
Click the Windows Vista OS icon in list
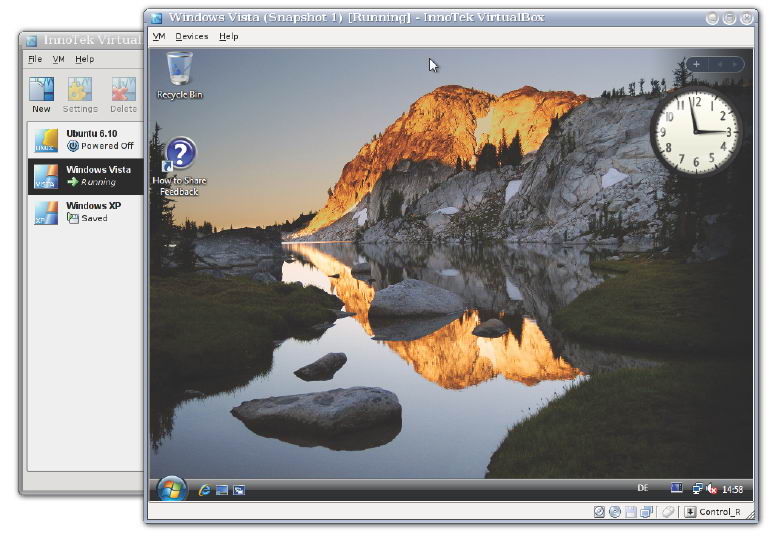46,176
